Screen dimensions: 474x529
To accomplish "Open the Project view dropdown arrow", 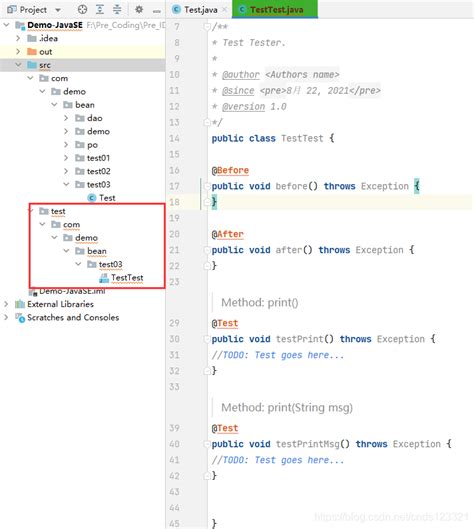I will (x=58, y=10).
